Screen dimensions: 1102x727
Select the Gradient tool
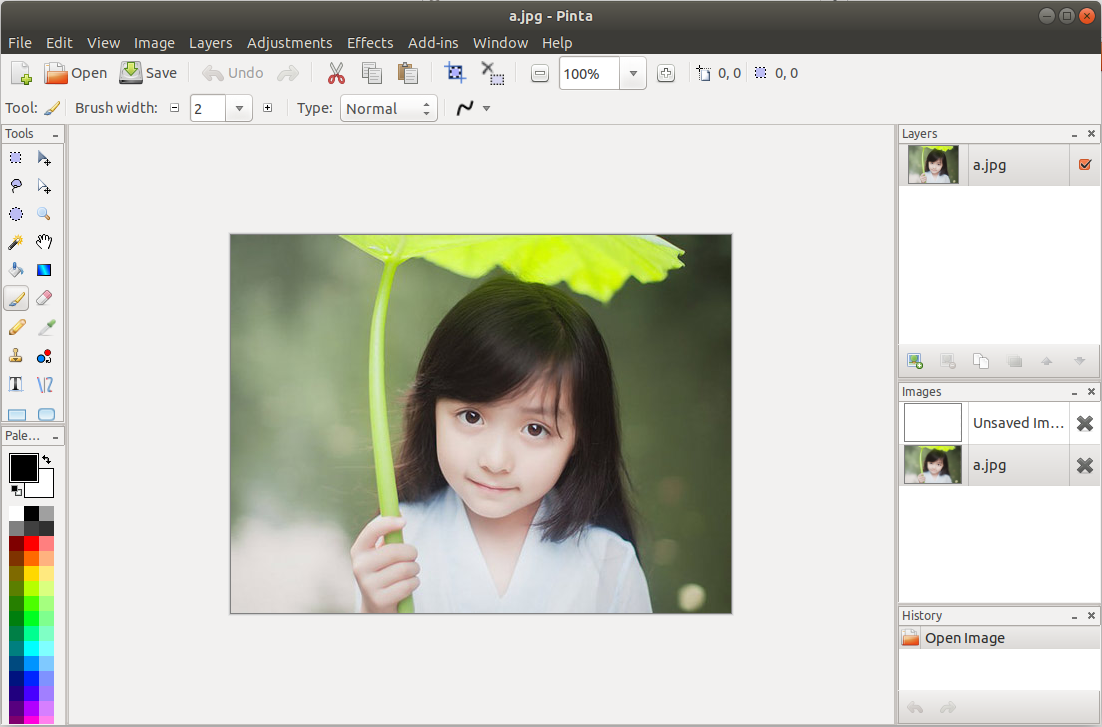coord(44,270)
